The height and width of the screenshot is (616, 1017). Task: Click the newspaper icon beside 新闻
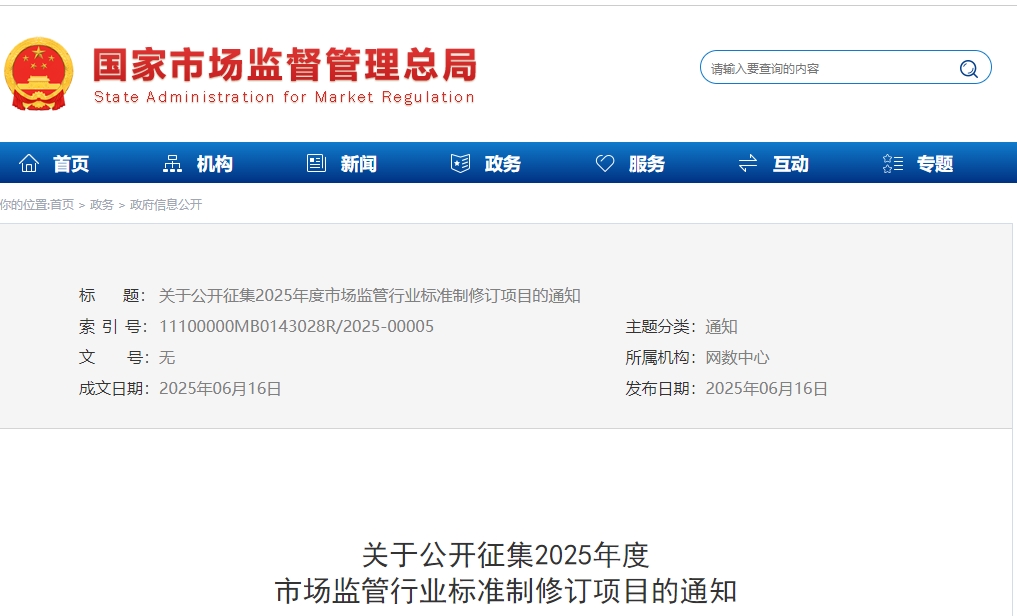click(316, 163)
